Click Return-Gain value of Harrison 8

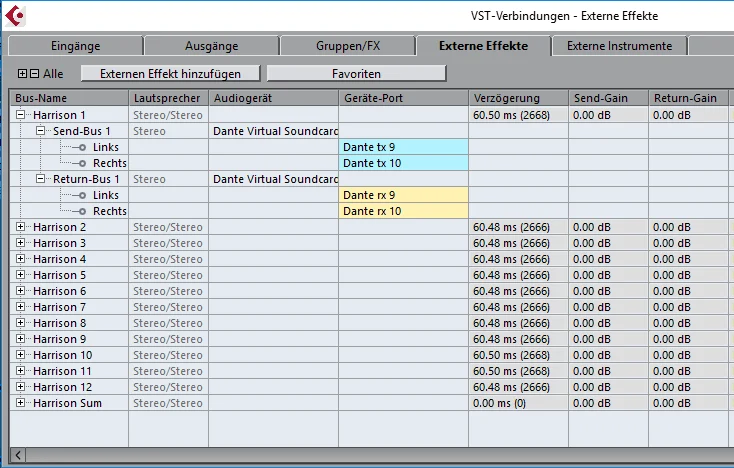tap(688, 323)
